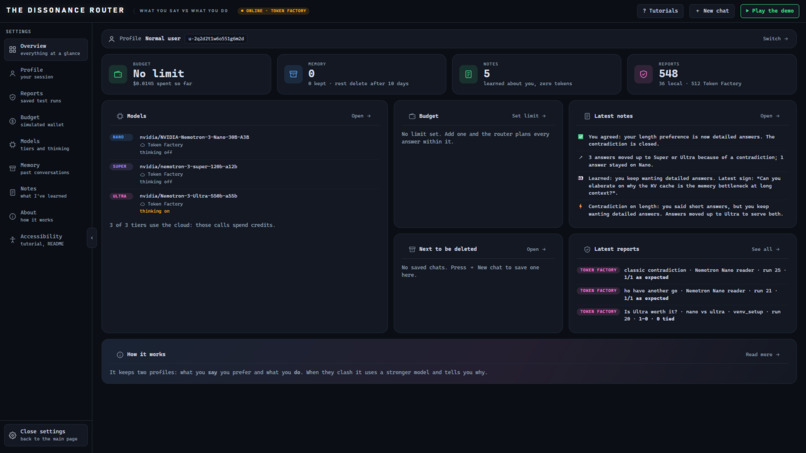Play the demo

tap(770, 11)
